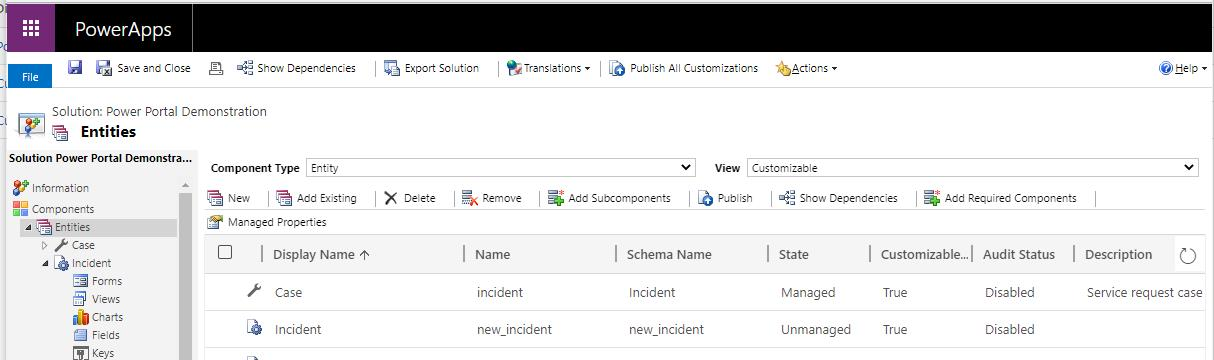Collapse the Entities tree node
This screenshot has height=360, width=1214.
(x=27, y=228)
